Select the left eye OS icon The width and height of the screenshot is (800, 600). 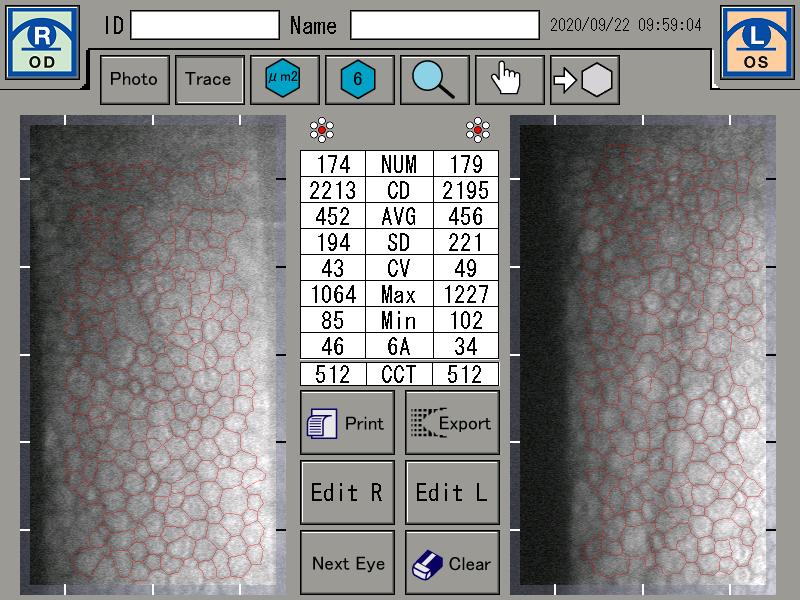pos(757,43)
